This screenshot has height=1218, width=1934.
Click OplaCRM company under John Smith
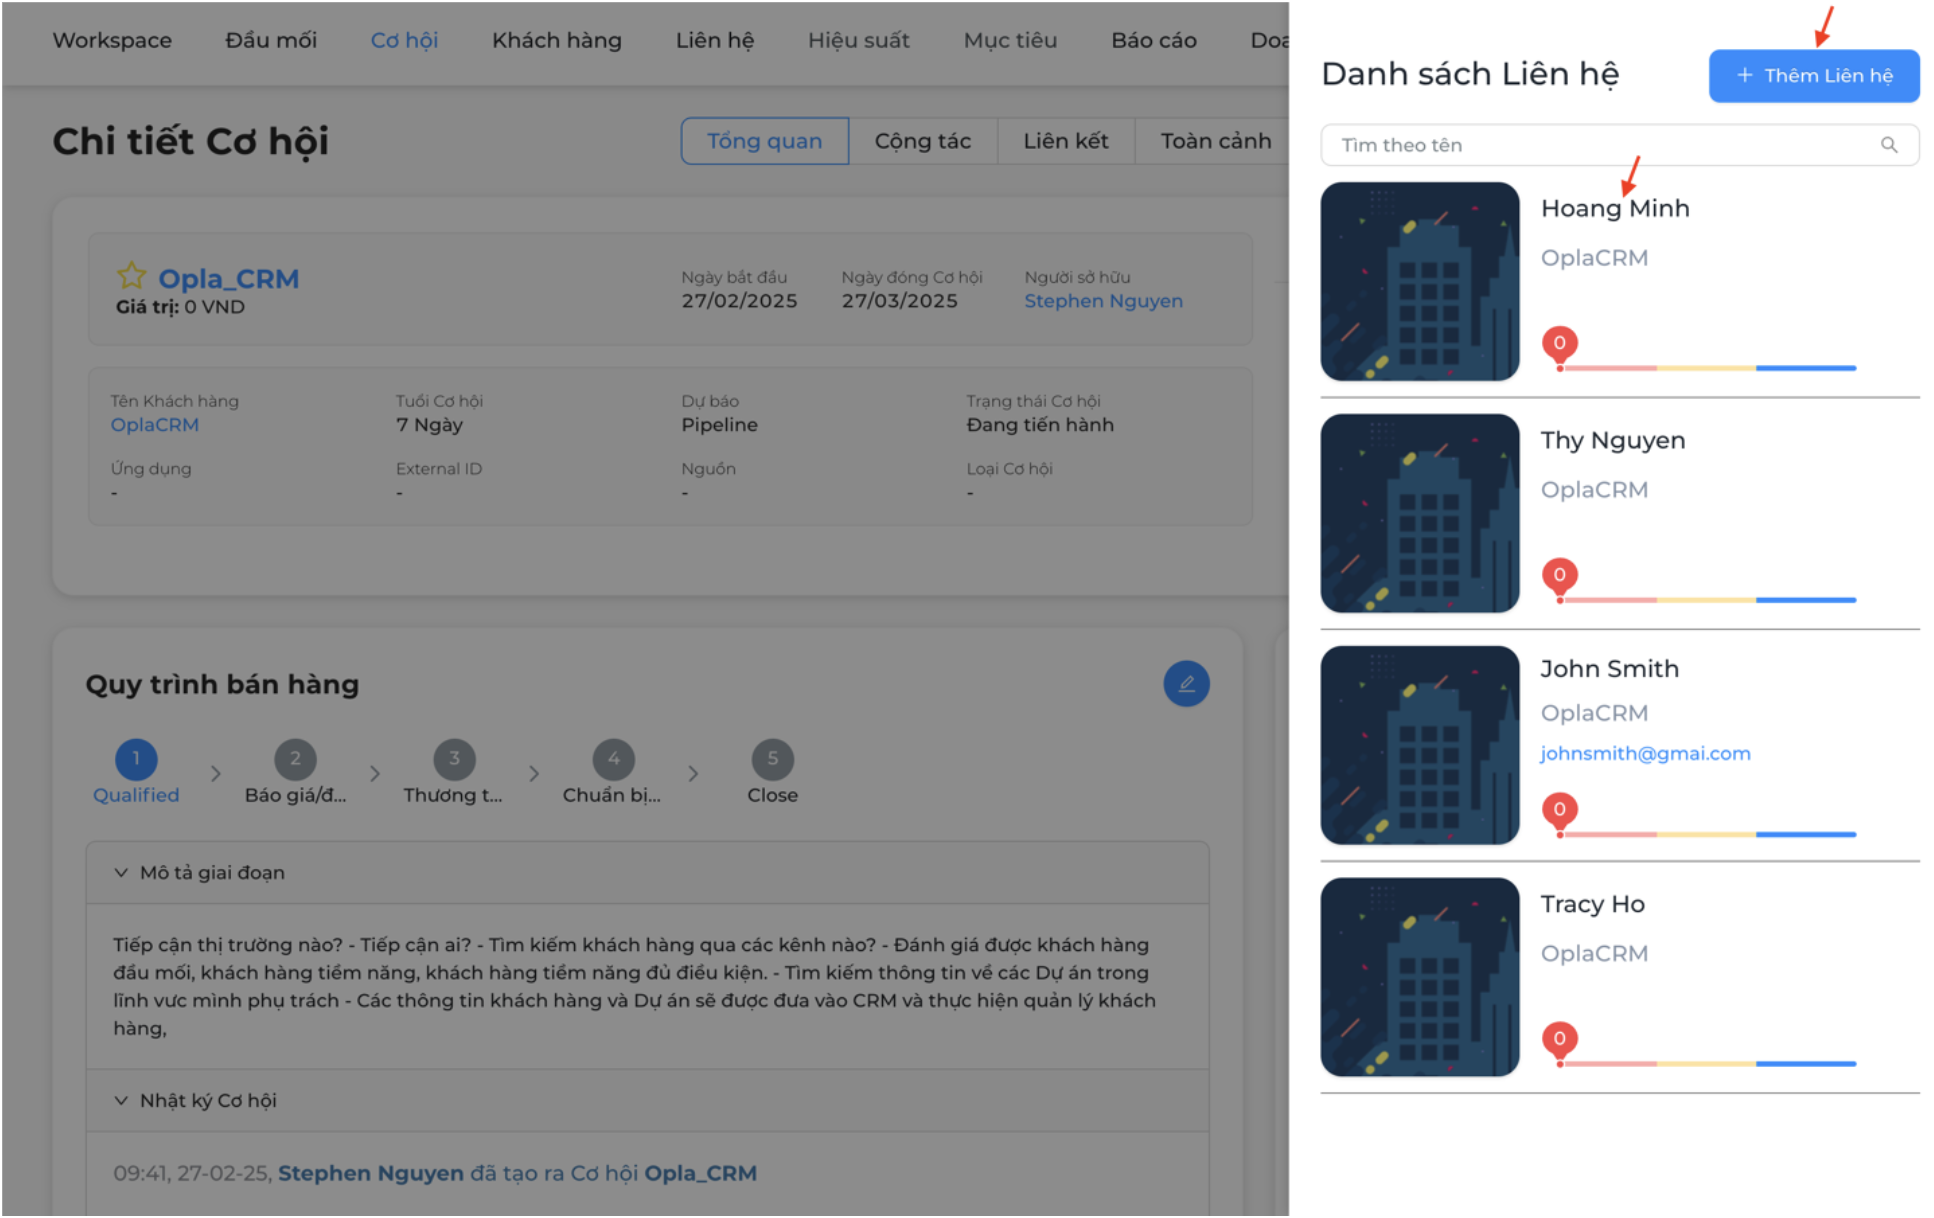click(x=1594, y=714)
